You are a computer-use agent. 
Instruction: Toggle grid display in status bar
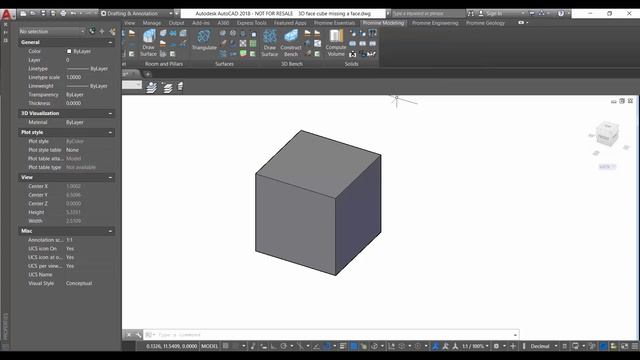click(x=225, y=346)
